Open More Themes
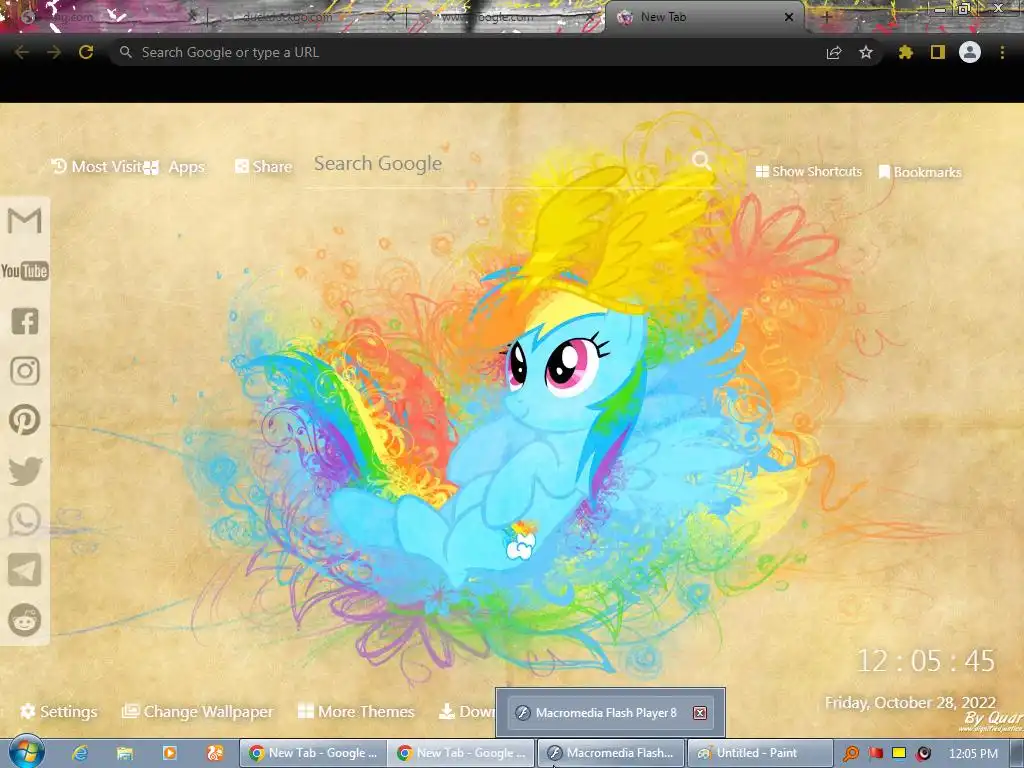The image size is (1024, 768). tap(357, 711)
